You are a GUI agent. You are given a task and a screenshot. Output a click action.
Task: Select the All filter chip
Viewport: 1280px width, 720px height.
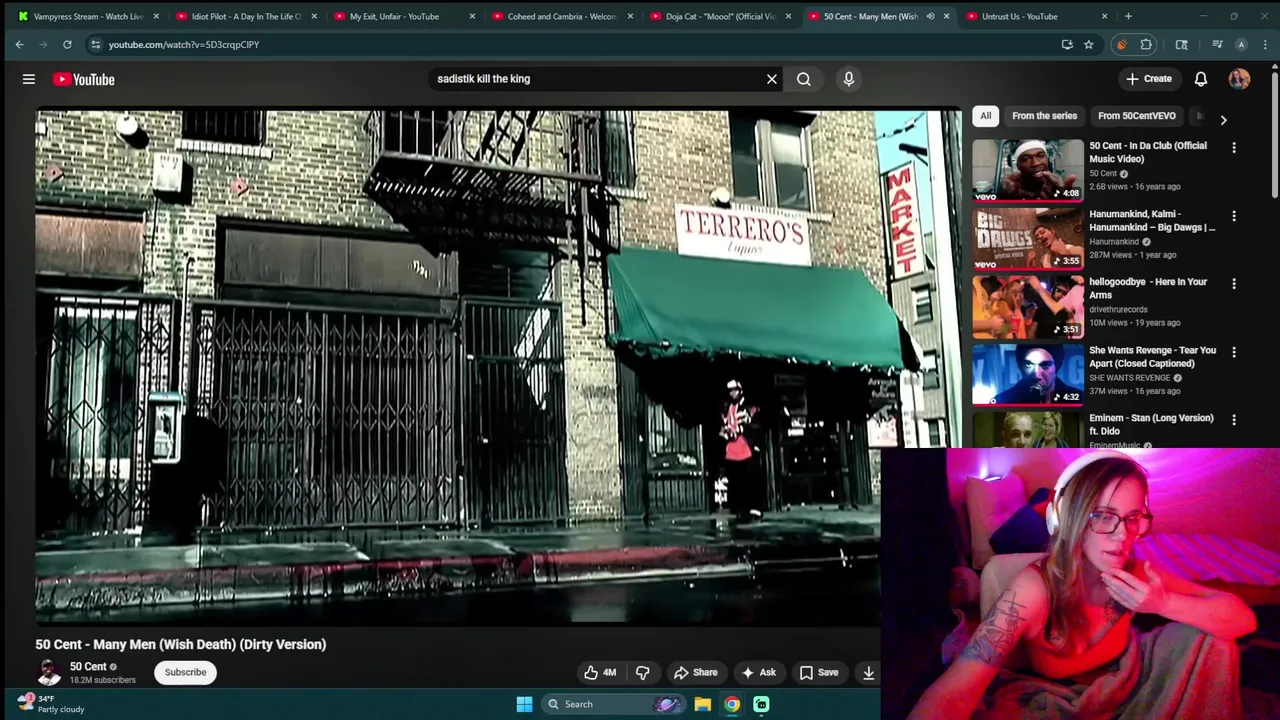[x=985, y=116]
